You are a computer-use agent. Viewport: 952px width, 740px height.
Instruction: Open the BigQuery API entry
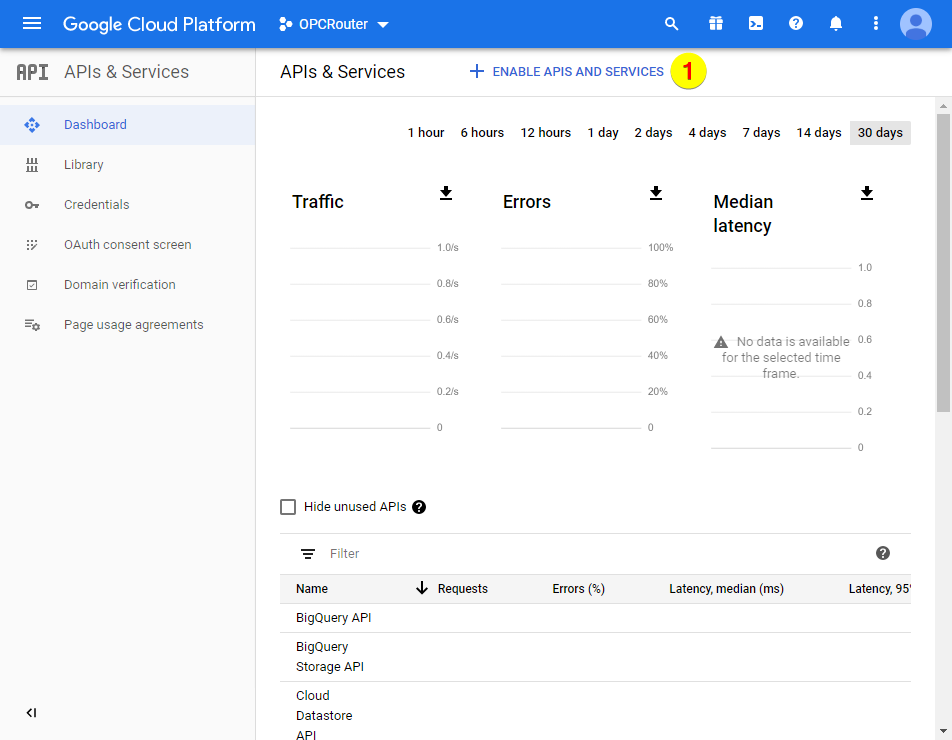(335, 617)
